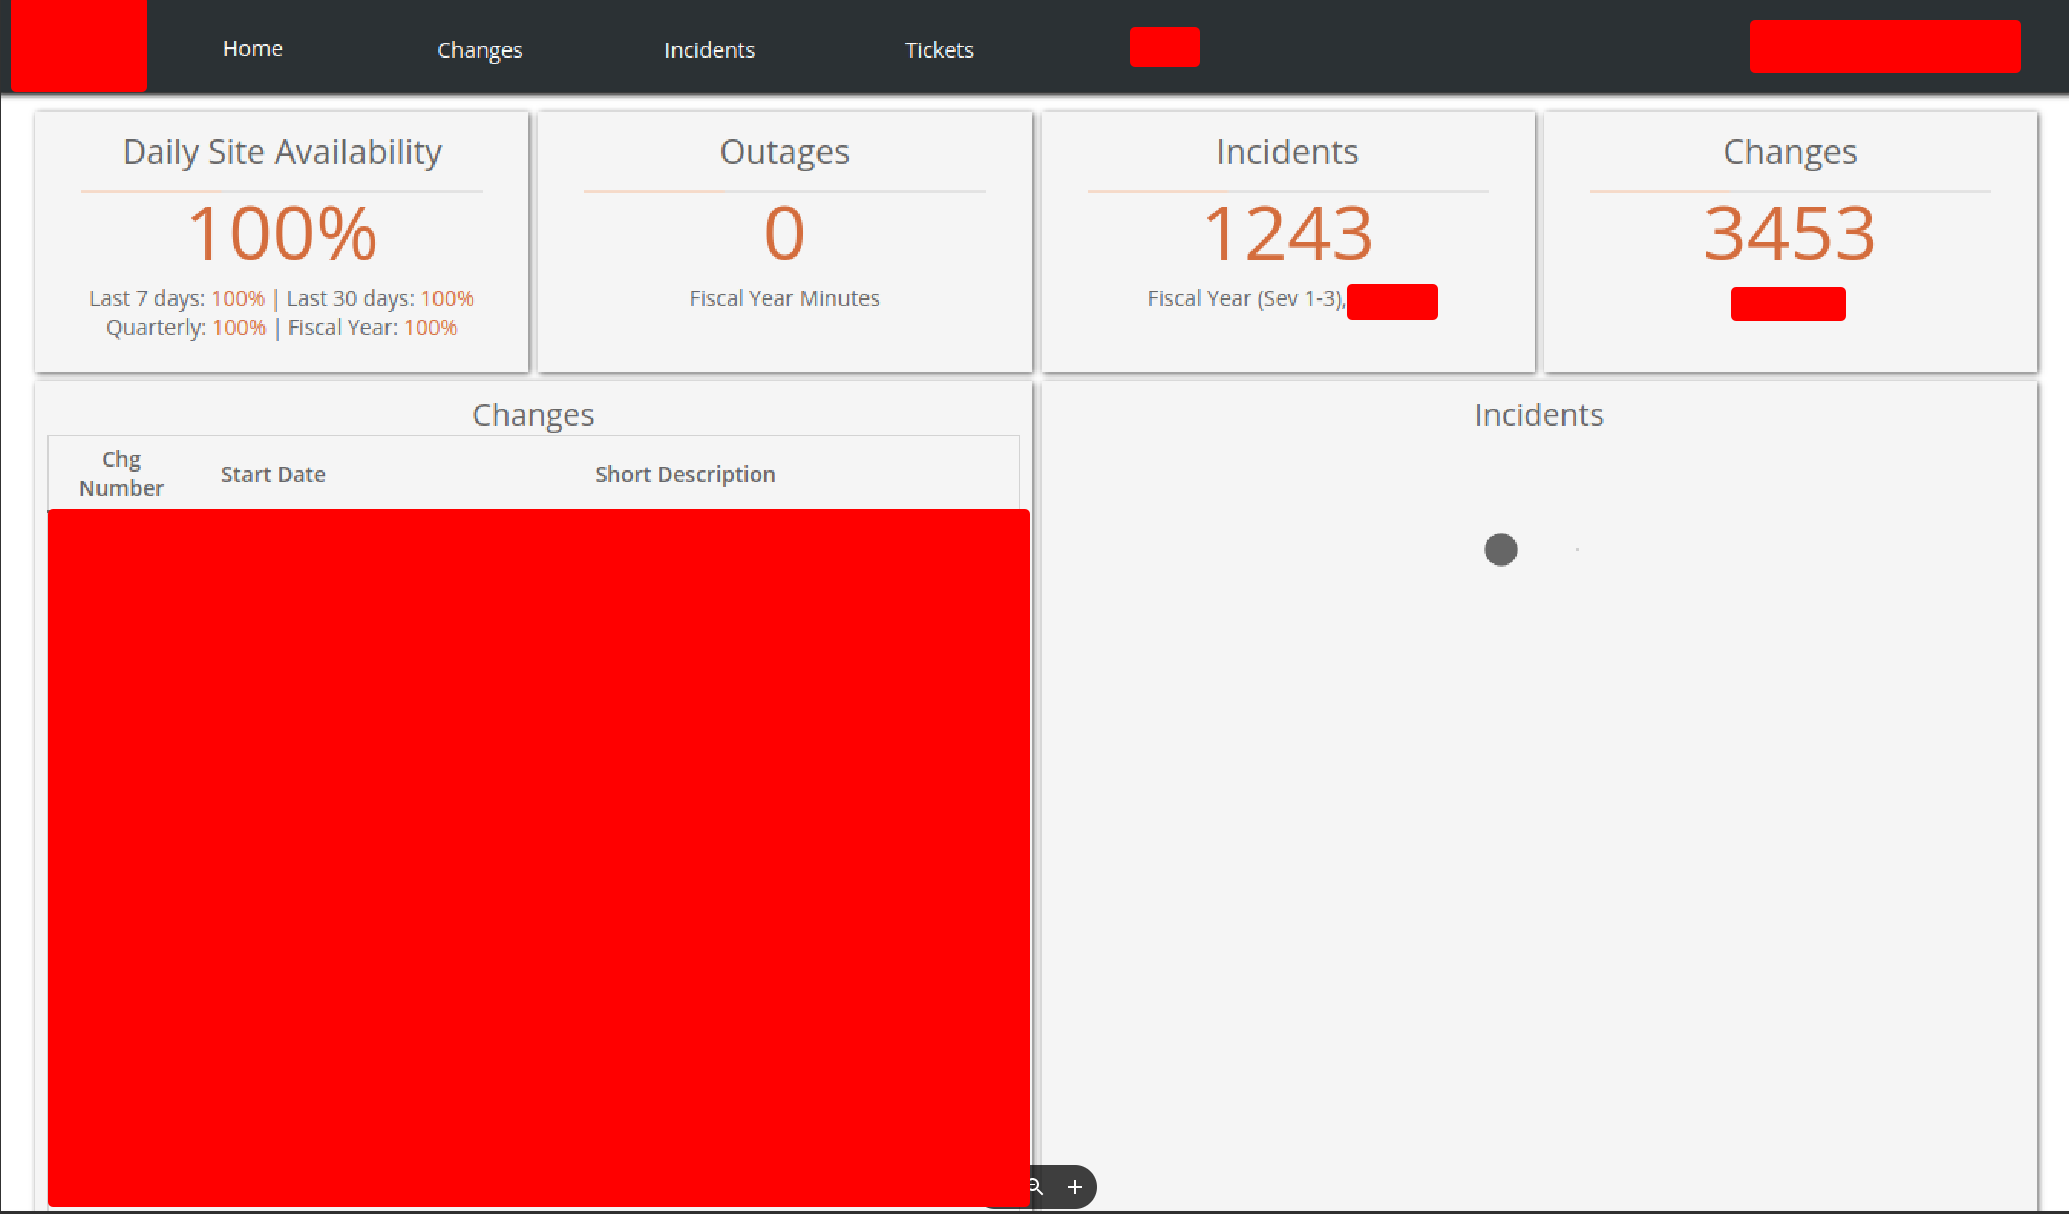The height and width of the screenshot is (1214, 2069).
Task: Open the Tickets navigation tab
Action: tap(939, 50)
